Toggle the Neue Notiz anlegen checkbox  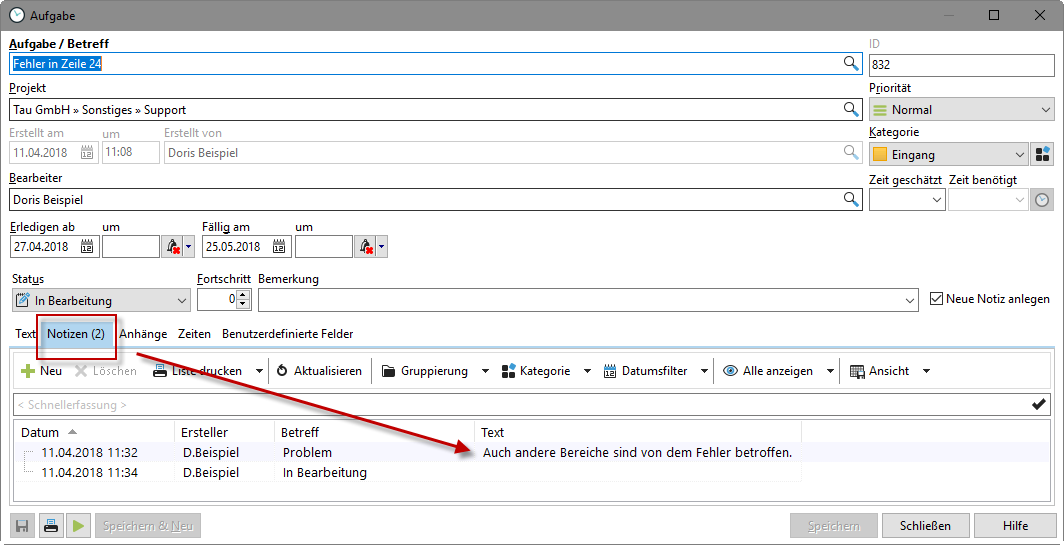[937, 299]
